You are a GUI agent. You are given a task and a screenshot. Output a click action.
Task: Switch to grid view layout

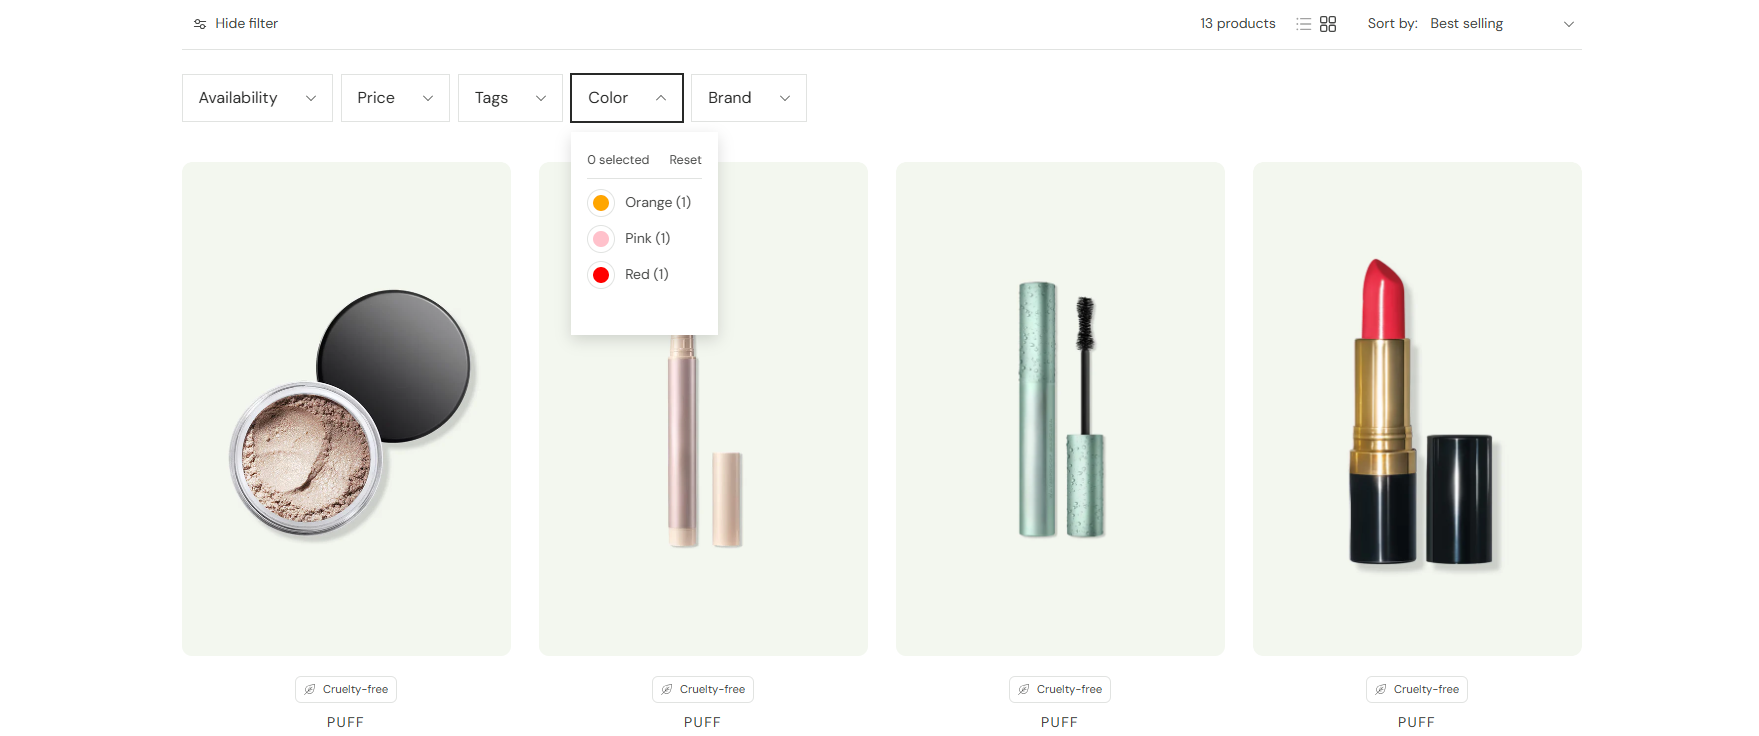click(1328, 24)
